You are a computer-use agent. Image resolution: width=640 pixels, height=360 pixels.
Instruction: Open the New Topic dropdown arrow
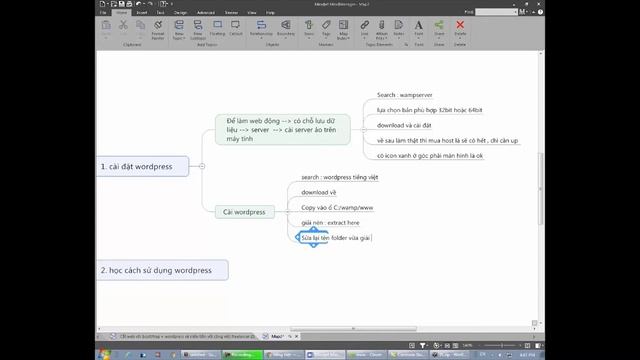tap(184, 38)
